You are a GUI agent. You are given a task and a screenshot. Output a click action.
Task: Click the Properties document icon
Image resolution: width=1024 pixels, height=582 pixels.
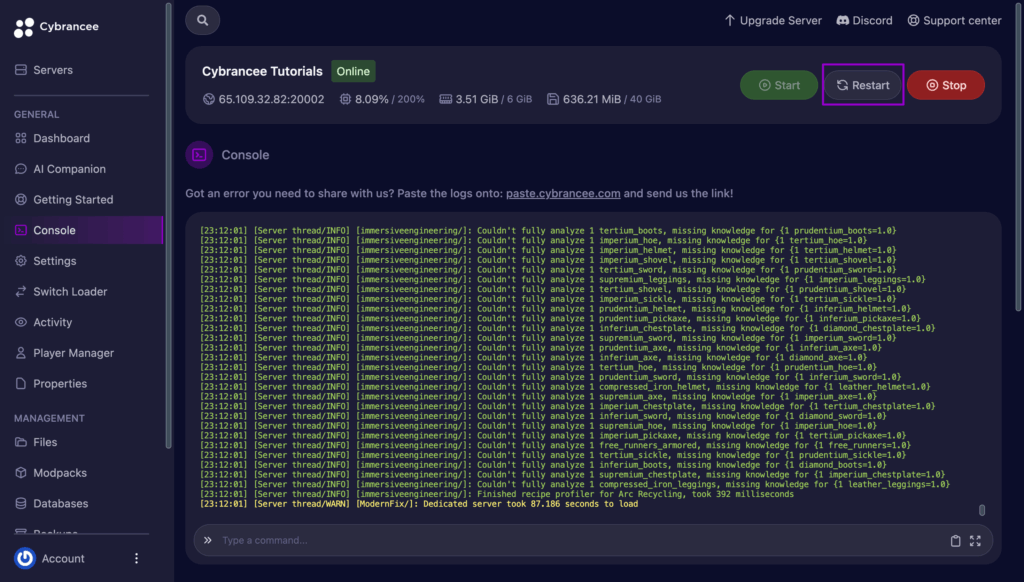click(21, 384)
